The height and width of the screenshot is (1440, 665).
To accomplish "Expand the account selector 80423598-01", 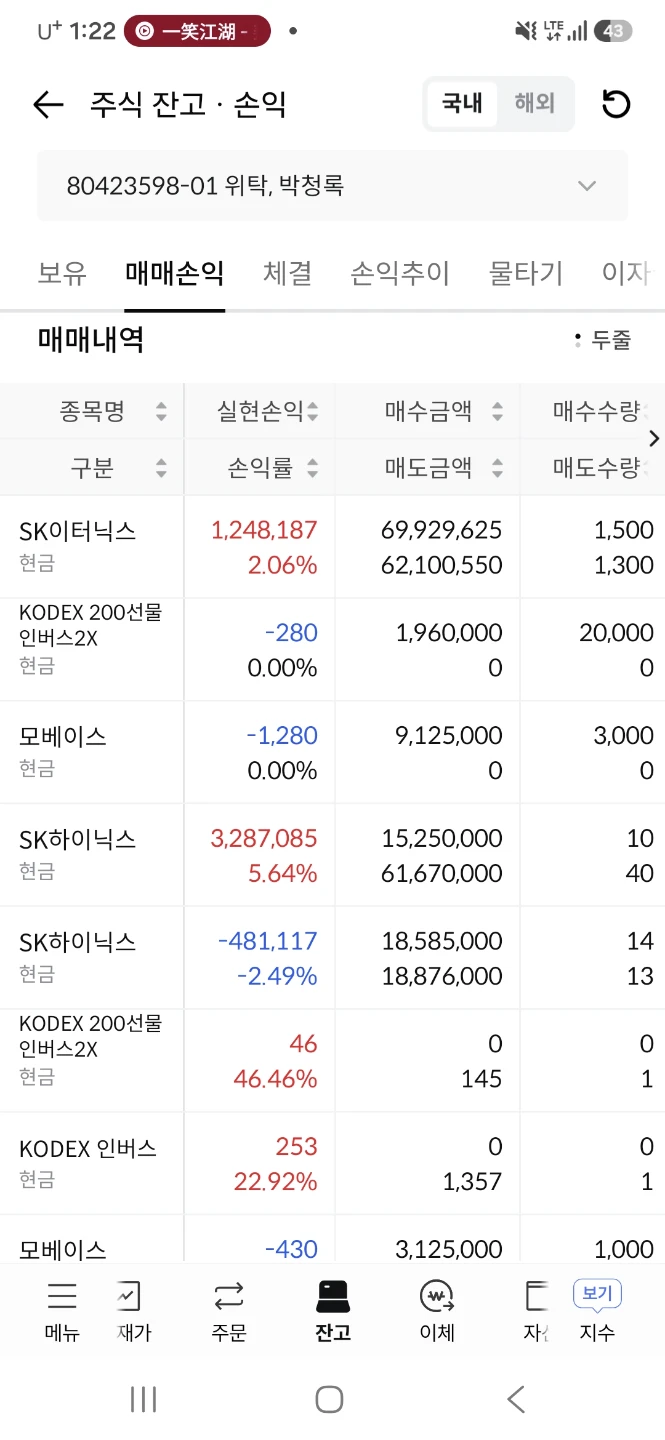I will click(332, 185).
